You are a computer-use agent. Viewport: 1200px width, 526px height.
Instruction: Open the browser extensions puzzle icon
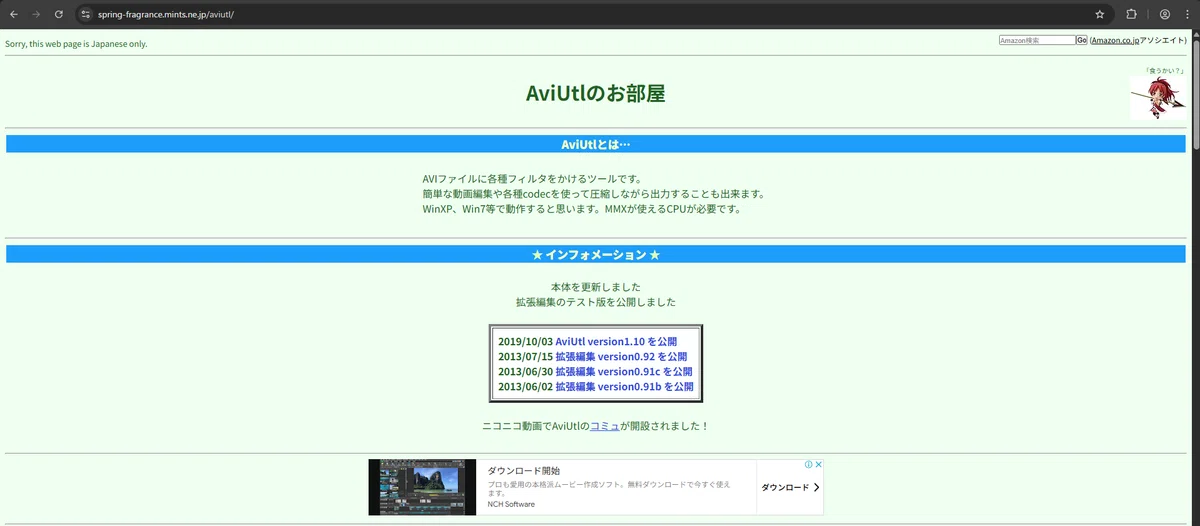point(1132,14)
